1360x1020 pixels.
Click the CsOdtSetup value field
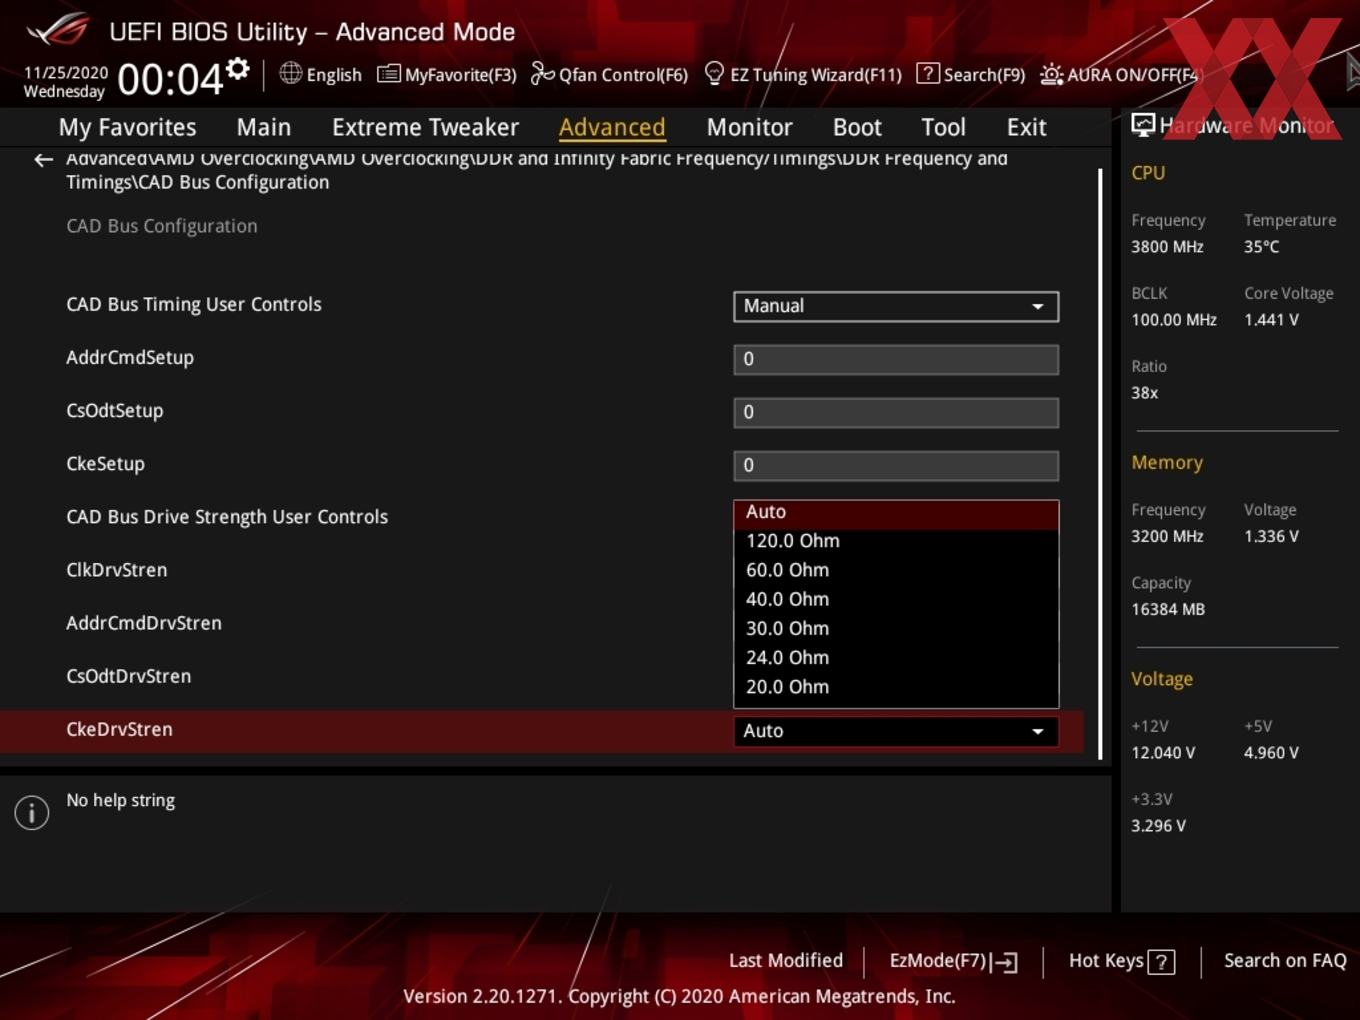point(896,412)
